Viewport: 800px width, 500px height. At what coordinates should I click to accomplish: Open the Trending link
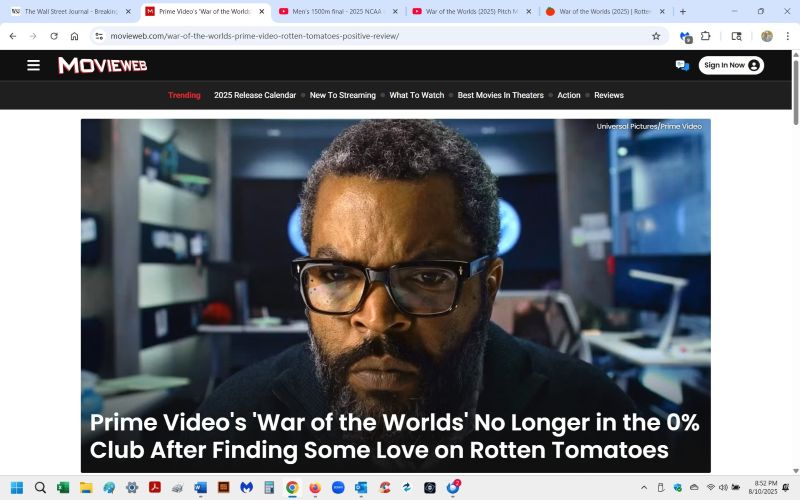coord(184,95)
